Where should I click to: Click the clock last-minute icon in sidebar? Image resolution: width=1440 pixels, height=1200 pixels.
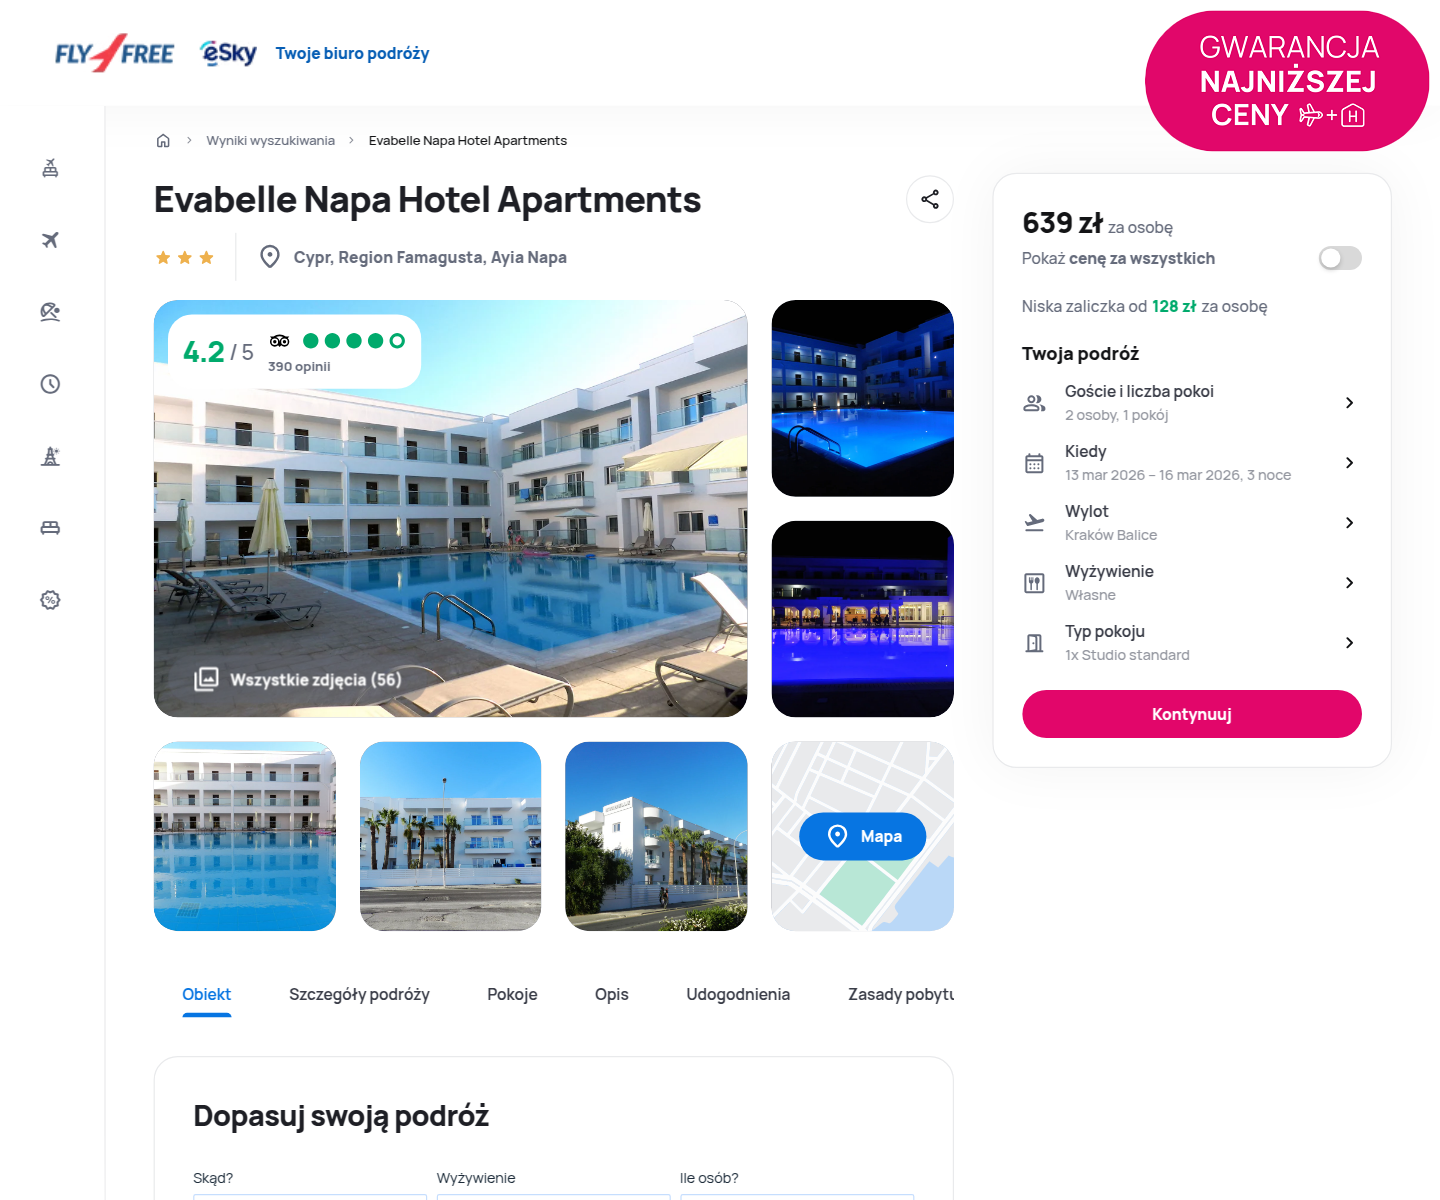pos(50,384)
